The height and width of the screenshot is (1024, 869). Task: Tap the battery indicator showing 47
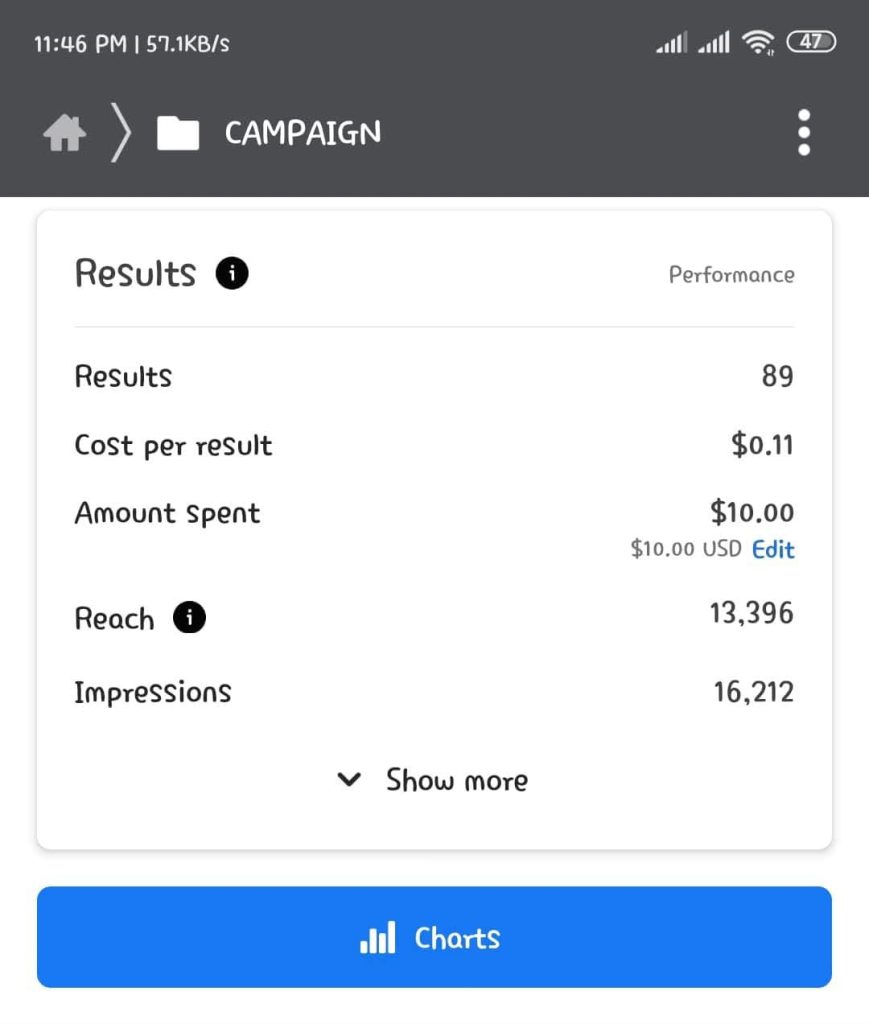tap(811, 42)
